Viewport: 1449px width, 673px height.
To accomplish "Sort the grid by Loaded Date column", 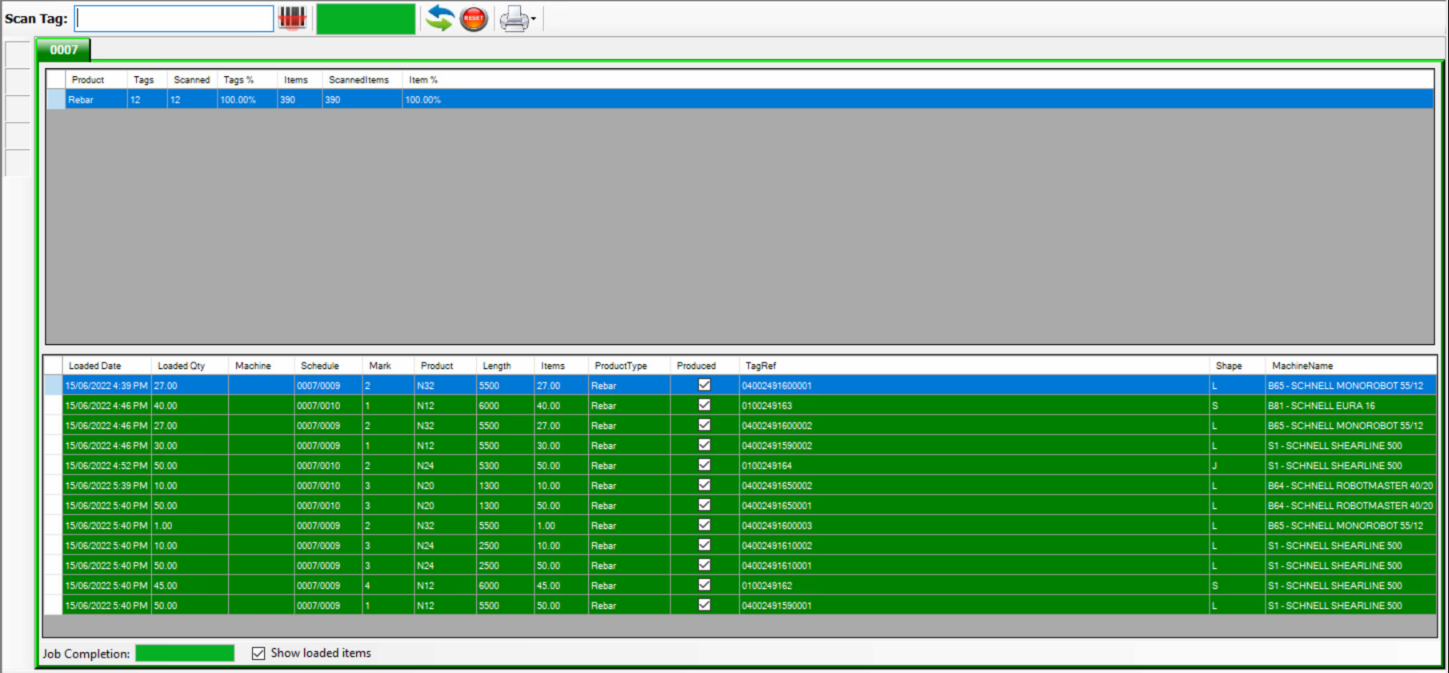I will 95,365.
